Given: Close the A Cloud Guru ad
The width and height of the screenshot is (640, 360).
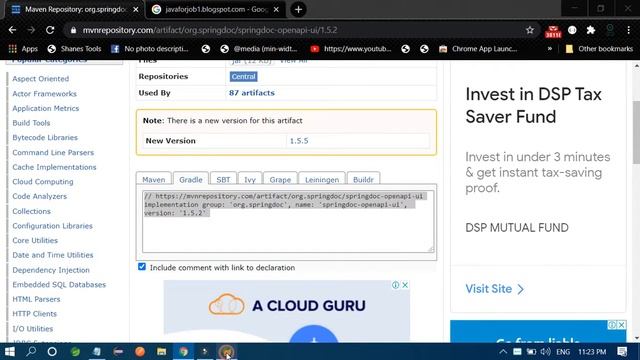Looking at the screenshot, I should coord(405,285).
